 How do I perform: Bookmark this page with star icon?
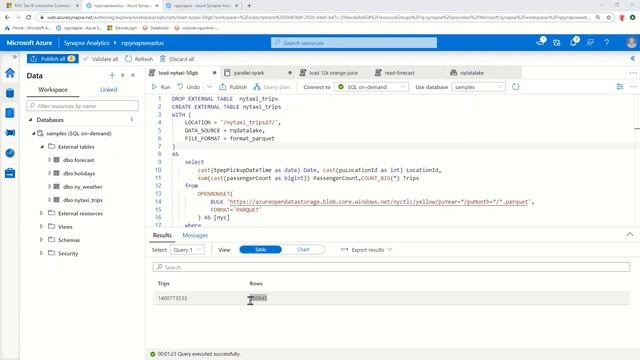pos(609,18)
